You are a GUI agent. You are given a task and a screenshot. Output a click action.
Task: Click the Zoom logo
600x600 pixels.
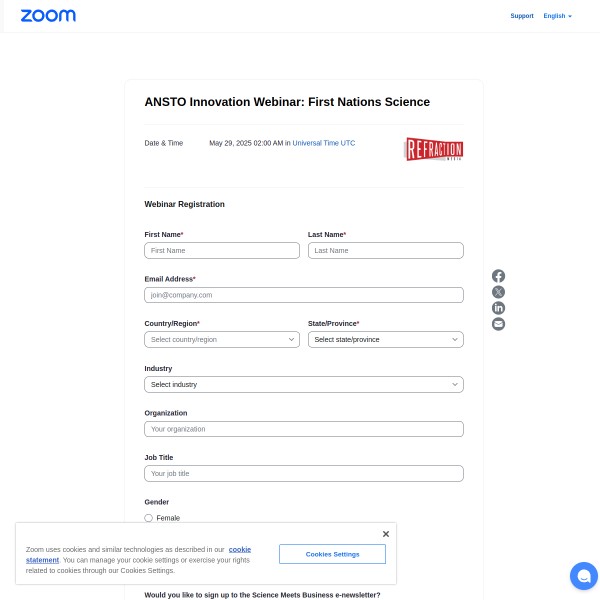click(x=48, y=16)
